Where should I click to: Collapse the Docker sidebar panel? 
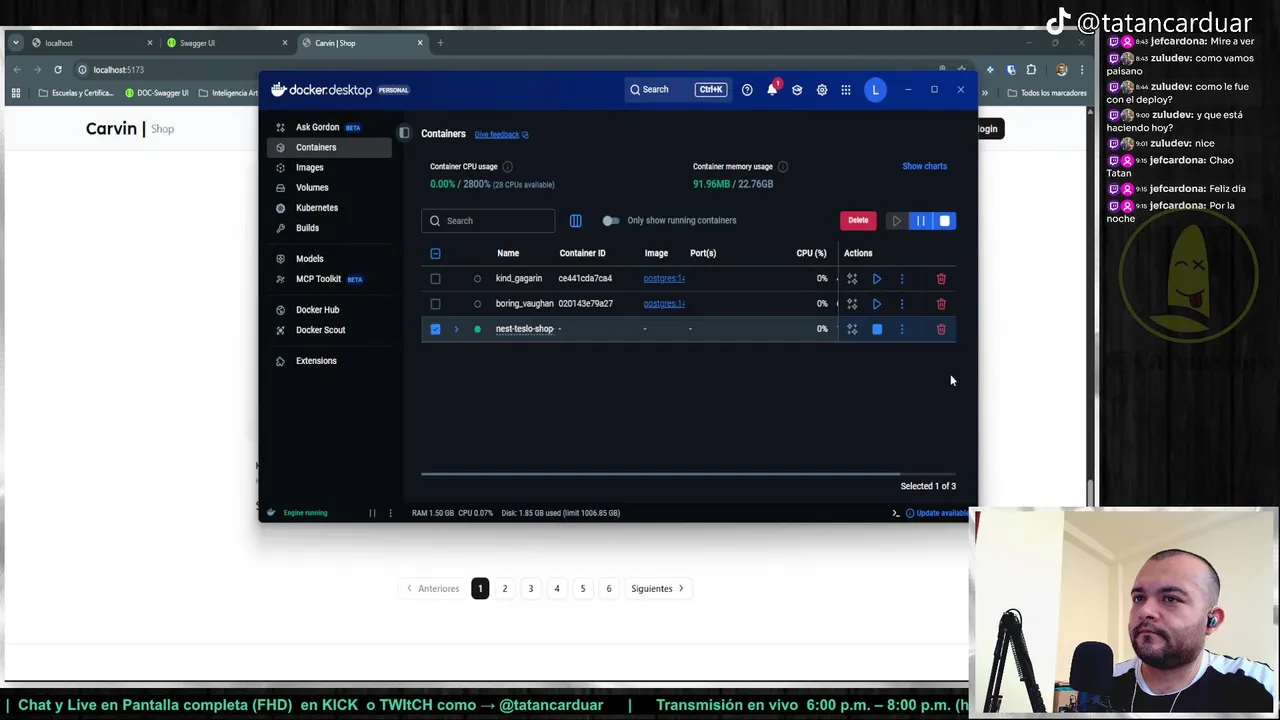pyautogui.click(x=404, y=133)
